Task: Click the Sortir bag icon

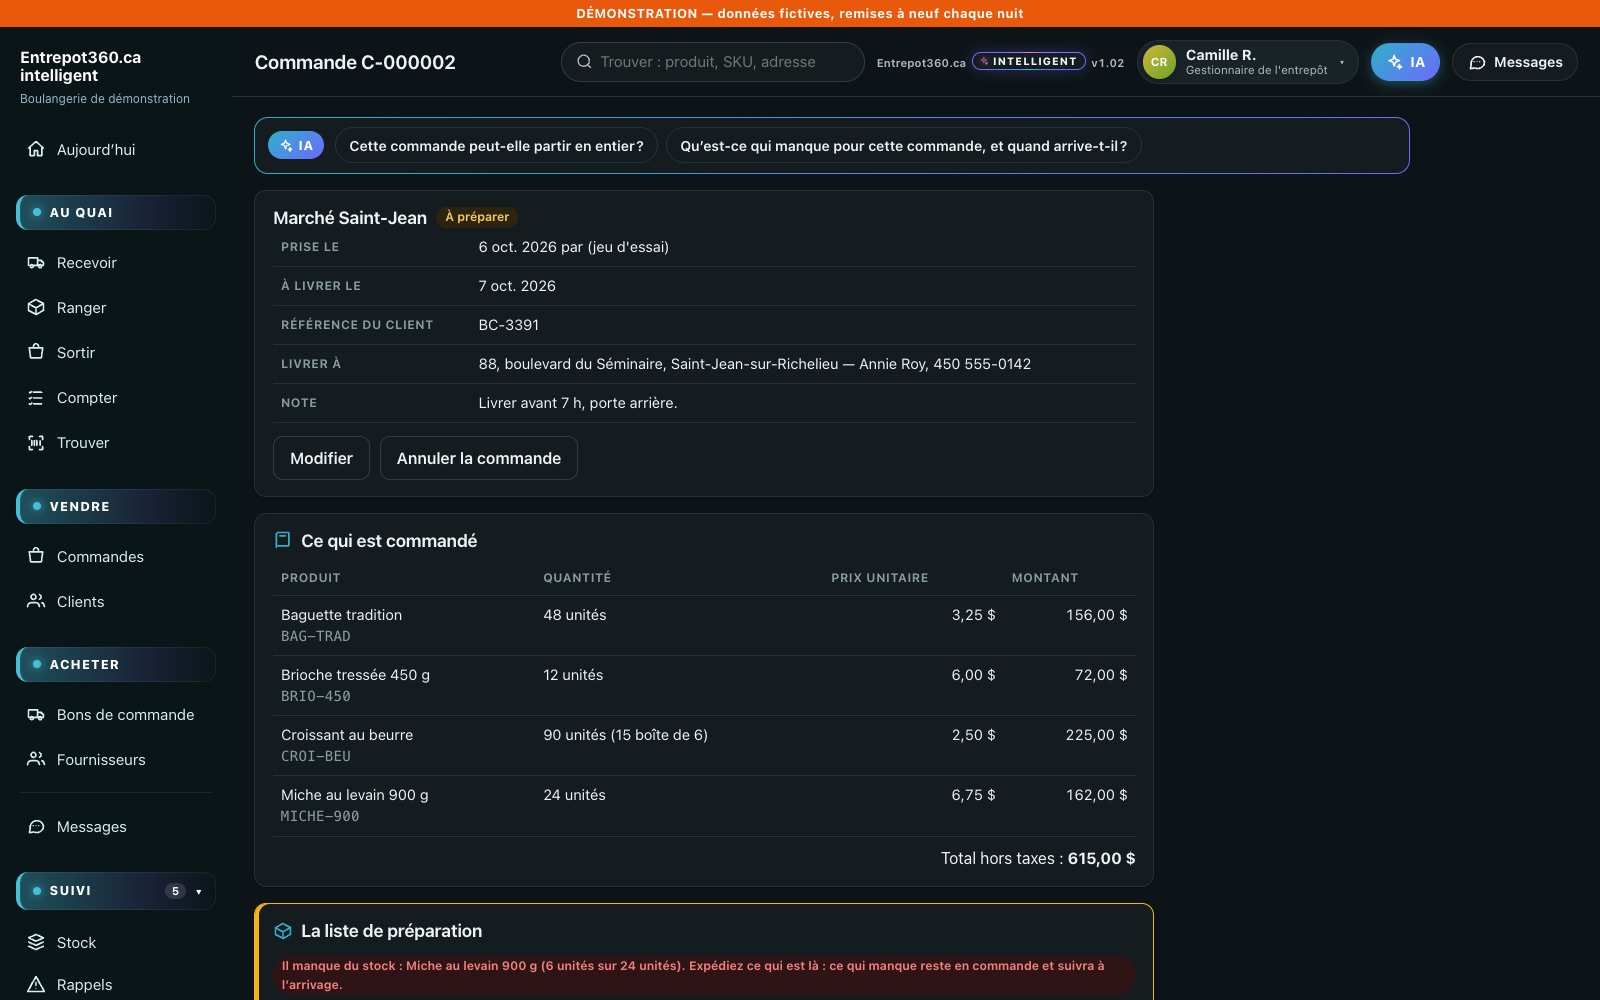Action: point(36,353)
